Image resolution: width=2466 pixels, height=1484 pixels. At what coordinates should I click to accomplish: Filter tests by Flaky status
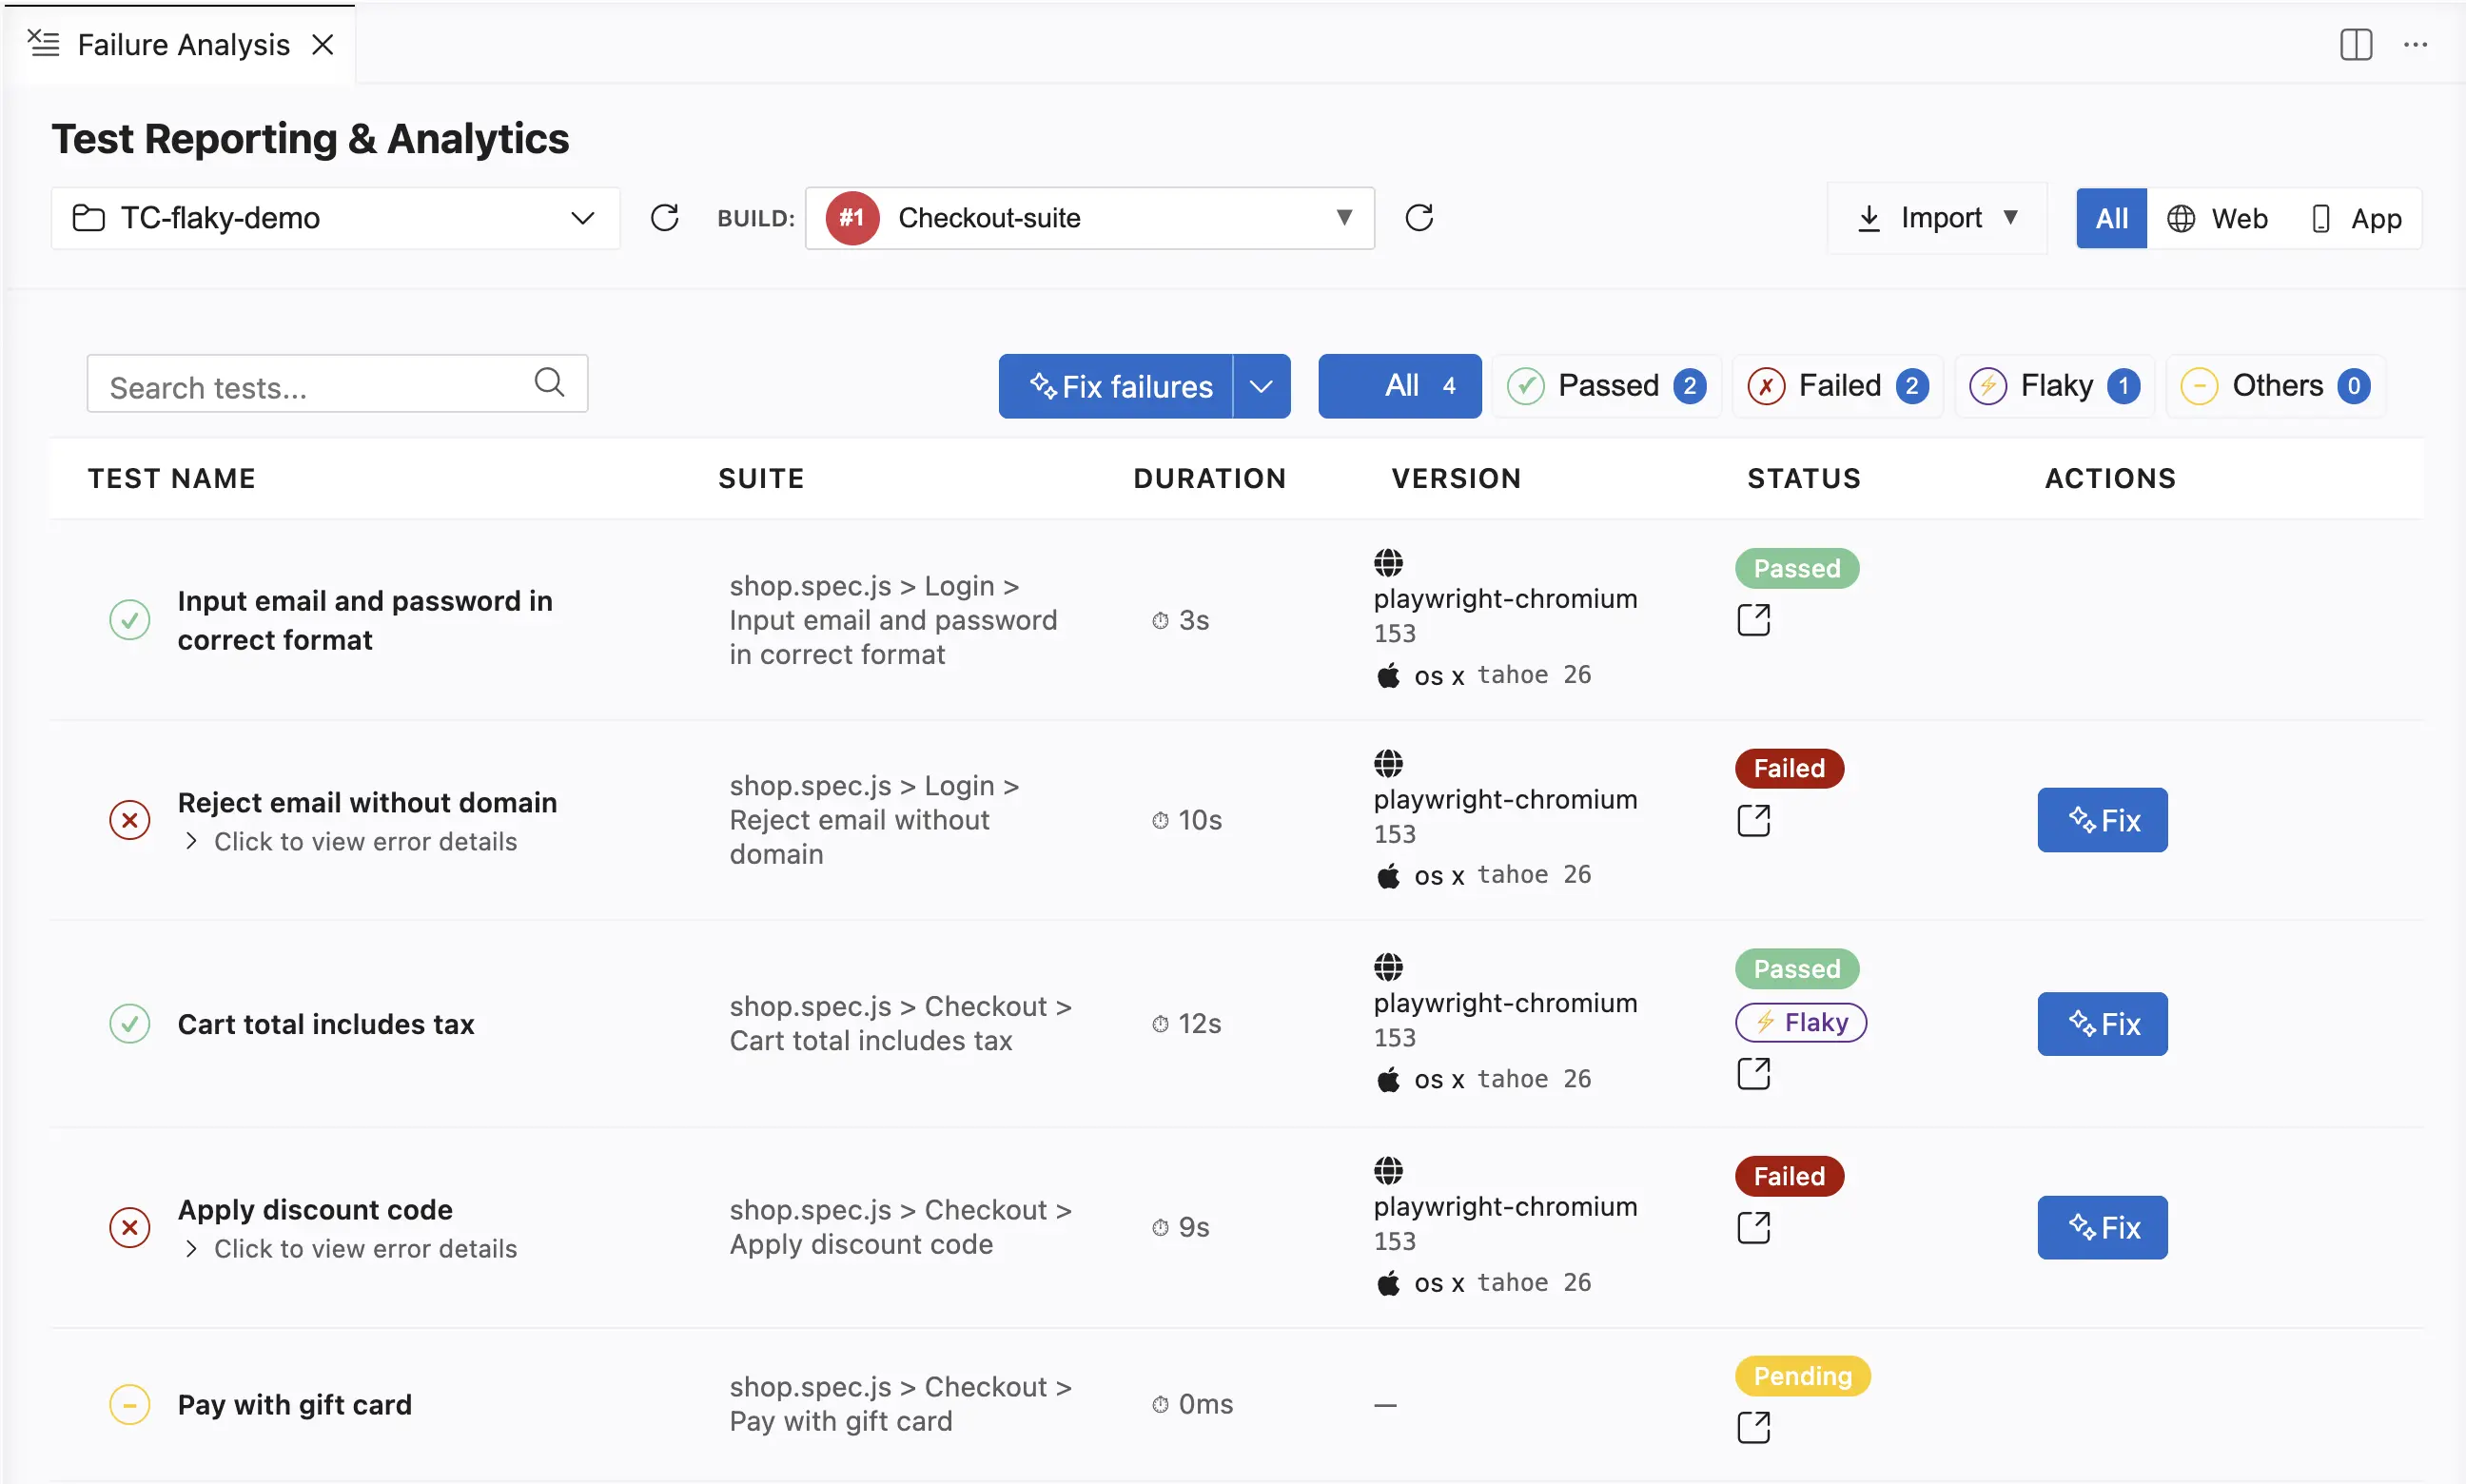2054,386
